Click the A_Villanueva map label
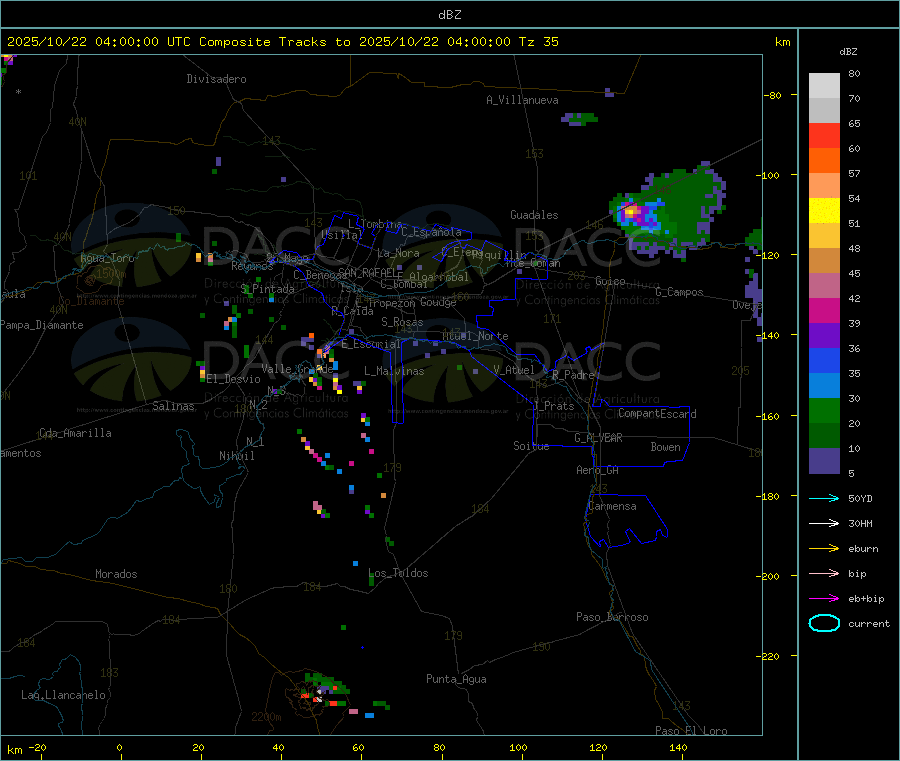The width and height of the screenshot is (900, 761). click(x=522, y=100)
